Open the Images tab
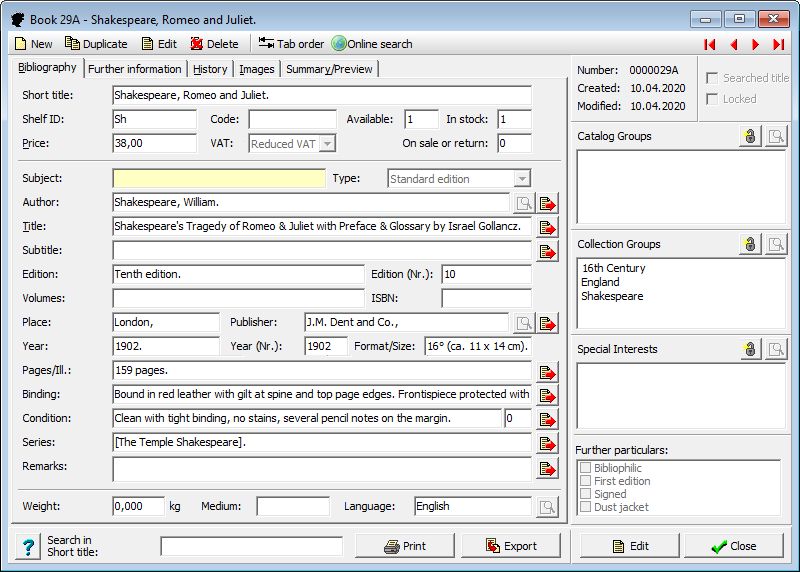Viewport: 800px width, 572px height. click(257, 69)
